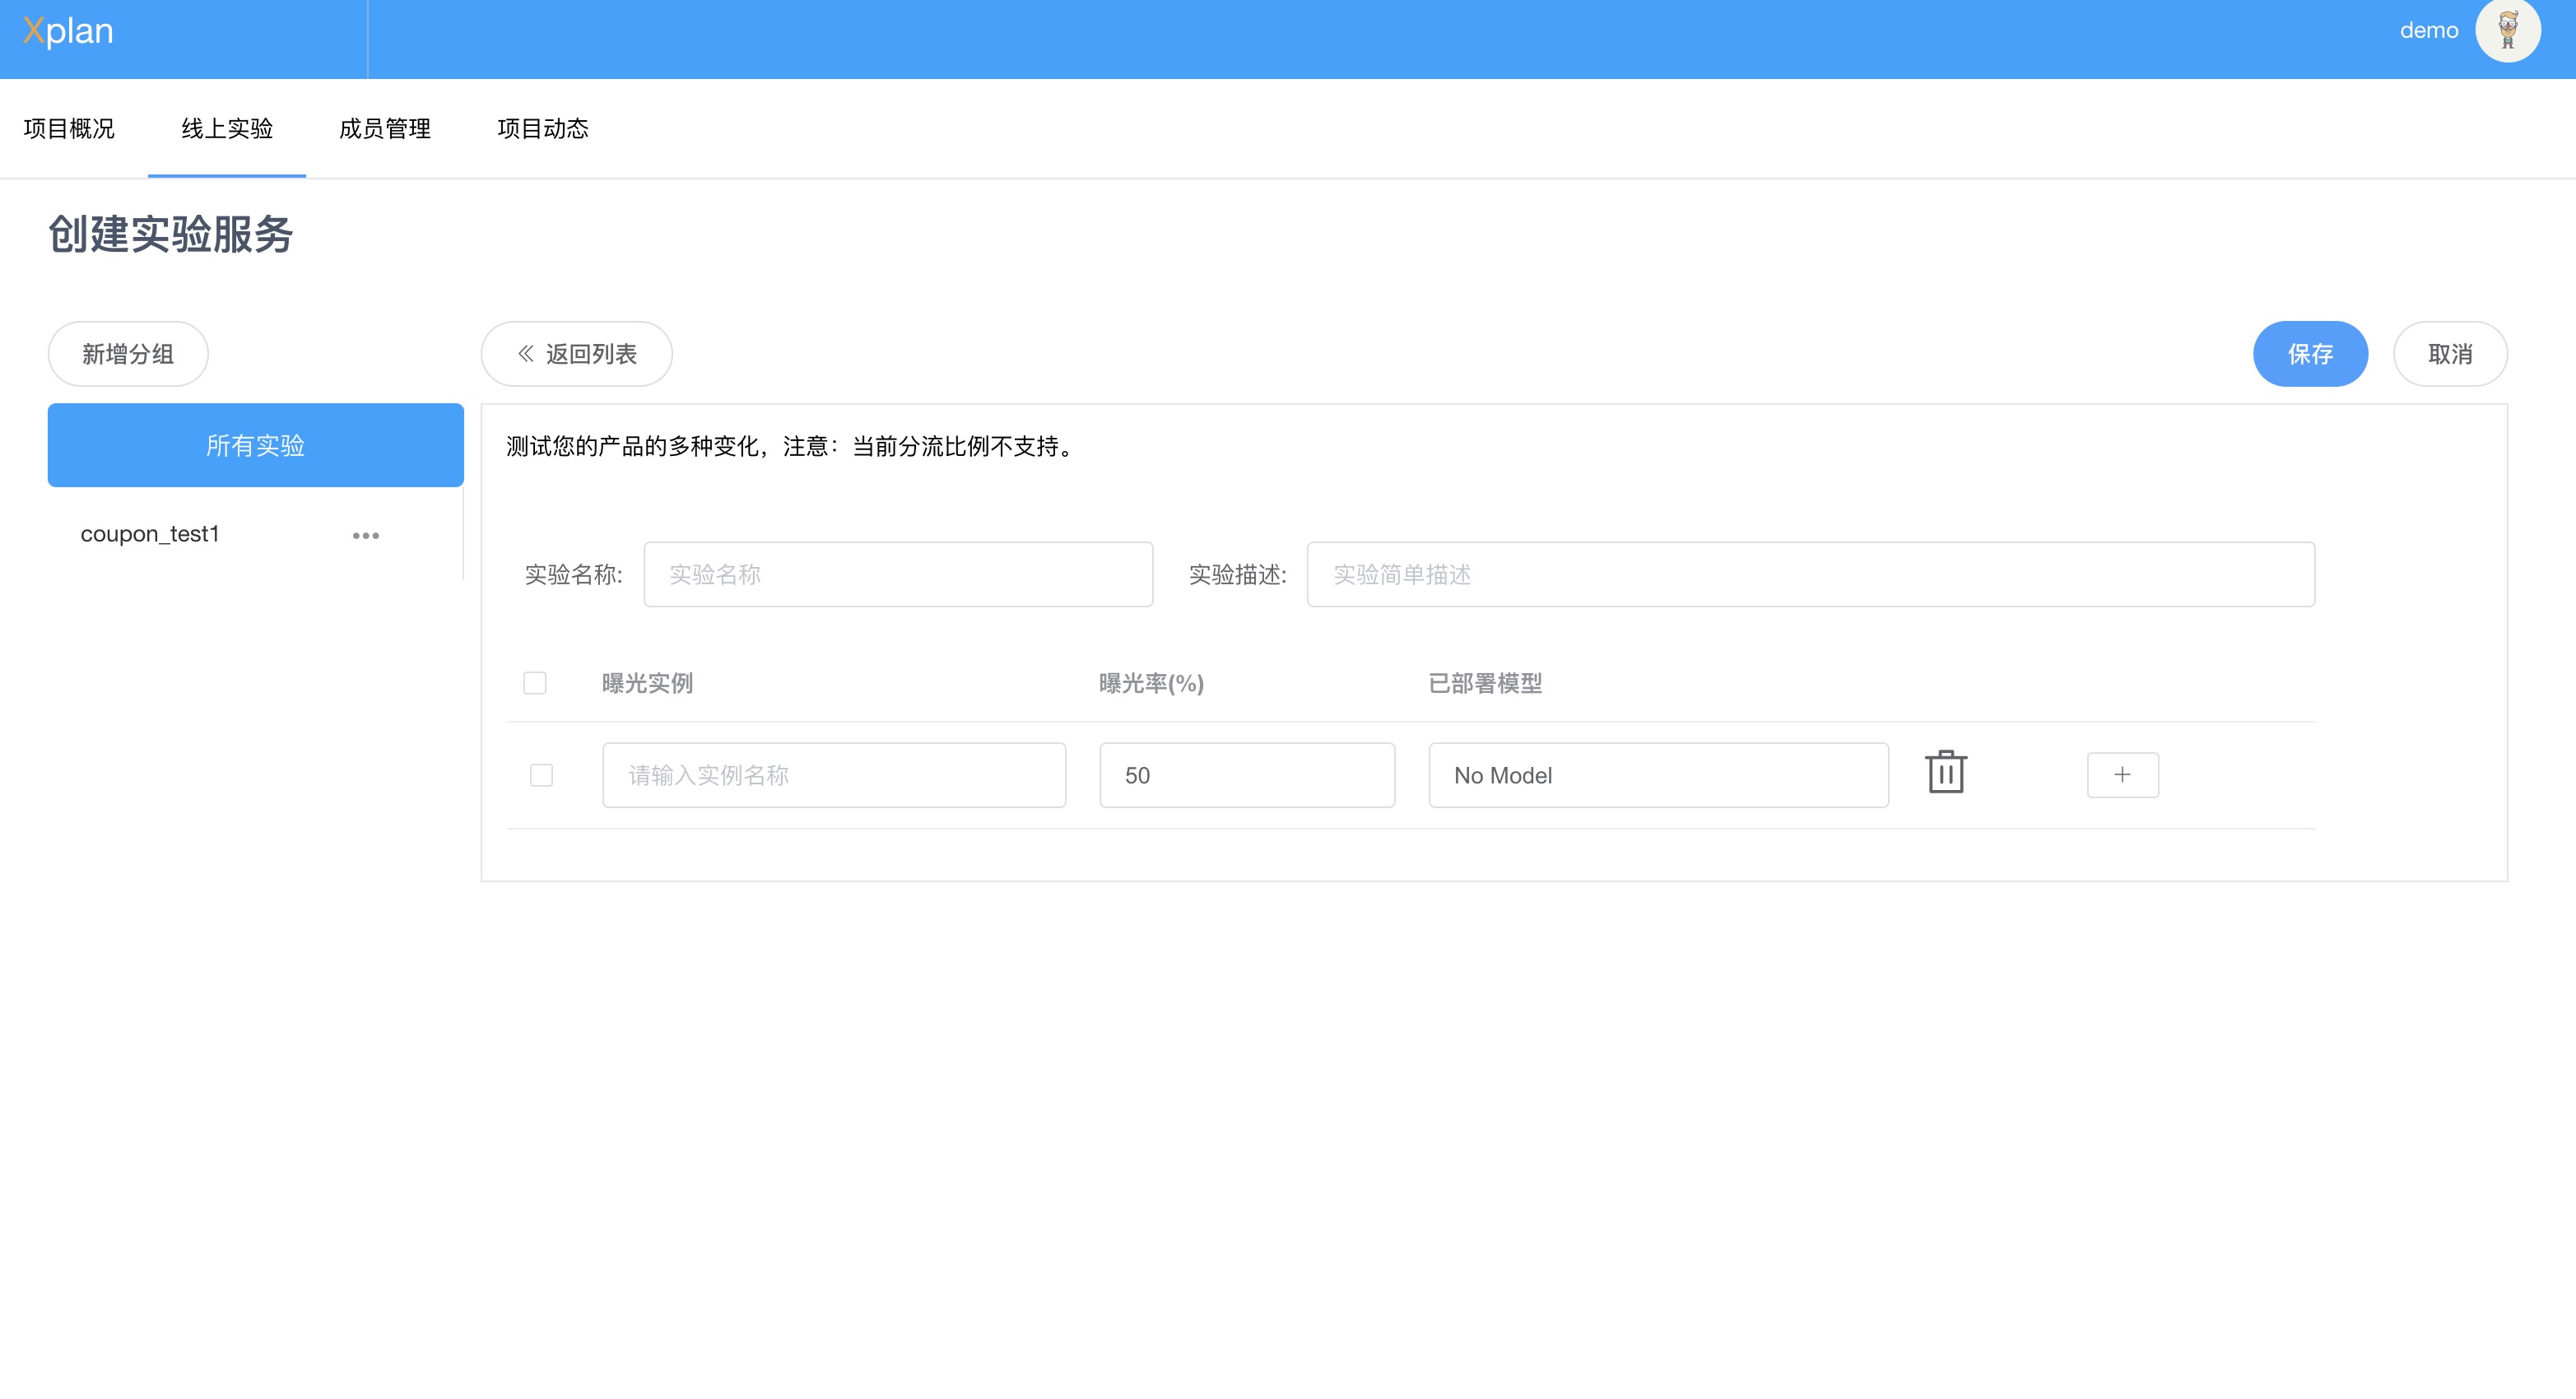Click the plus icon to add instance

[2122, 775]
